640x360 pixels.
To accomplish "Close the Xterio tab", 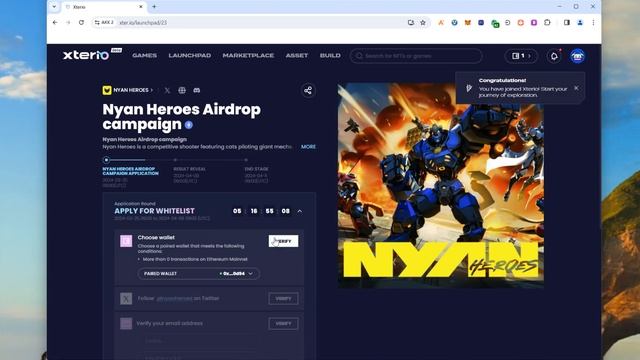I will pyautogui.click(x=140, y=7).
